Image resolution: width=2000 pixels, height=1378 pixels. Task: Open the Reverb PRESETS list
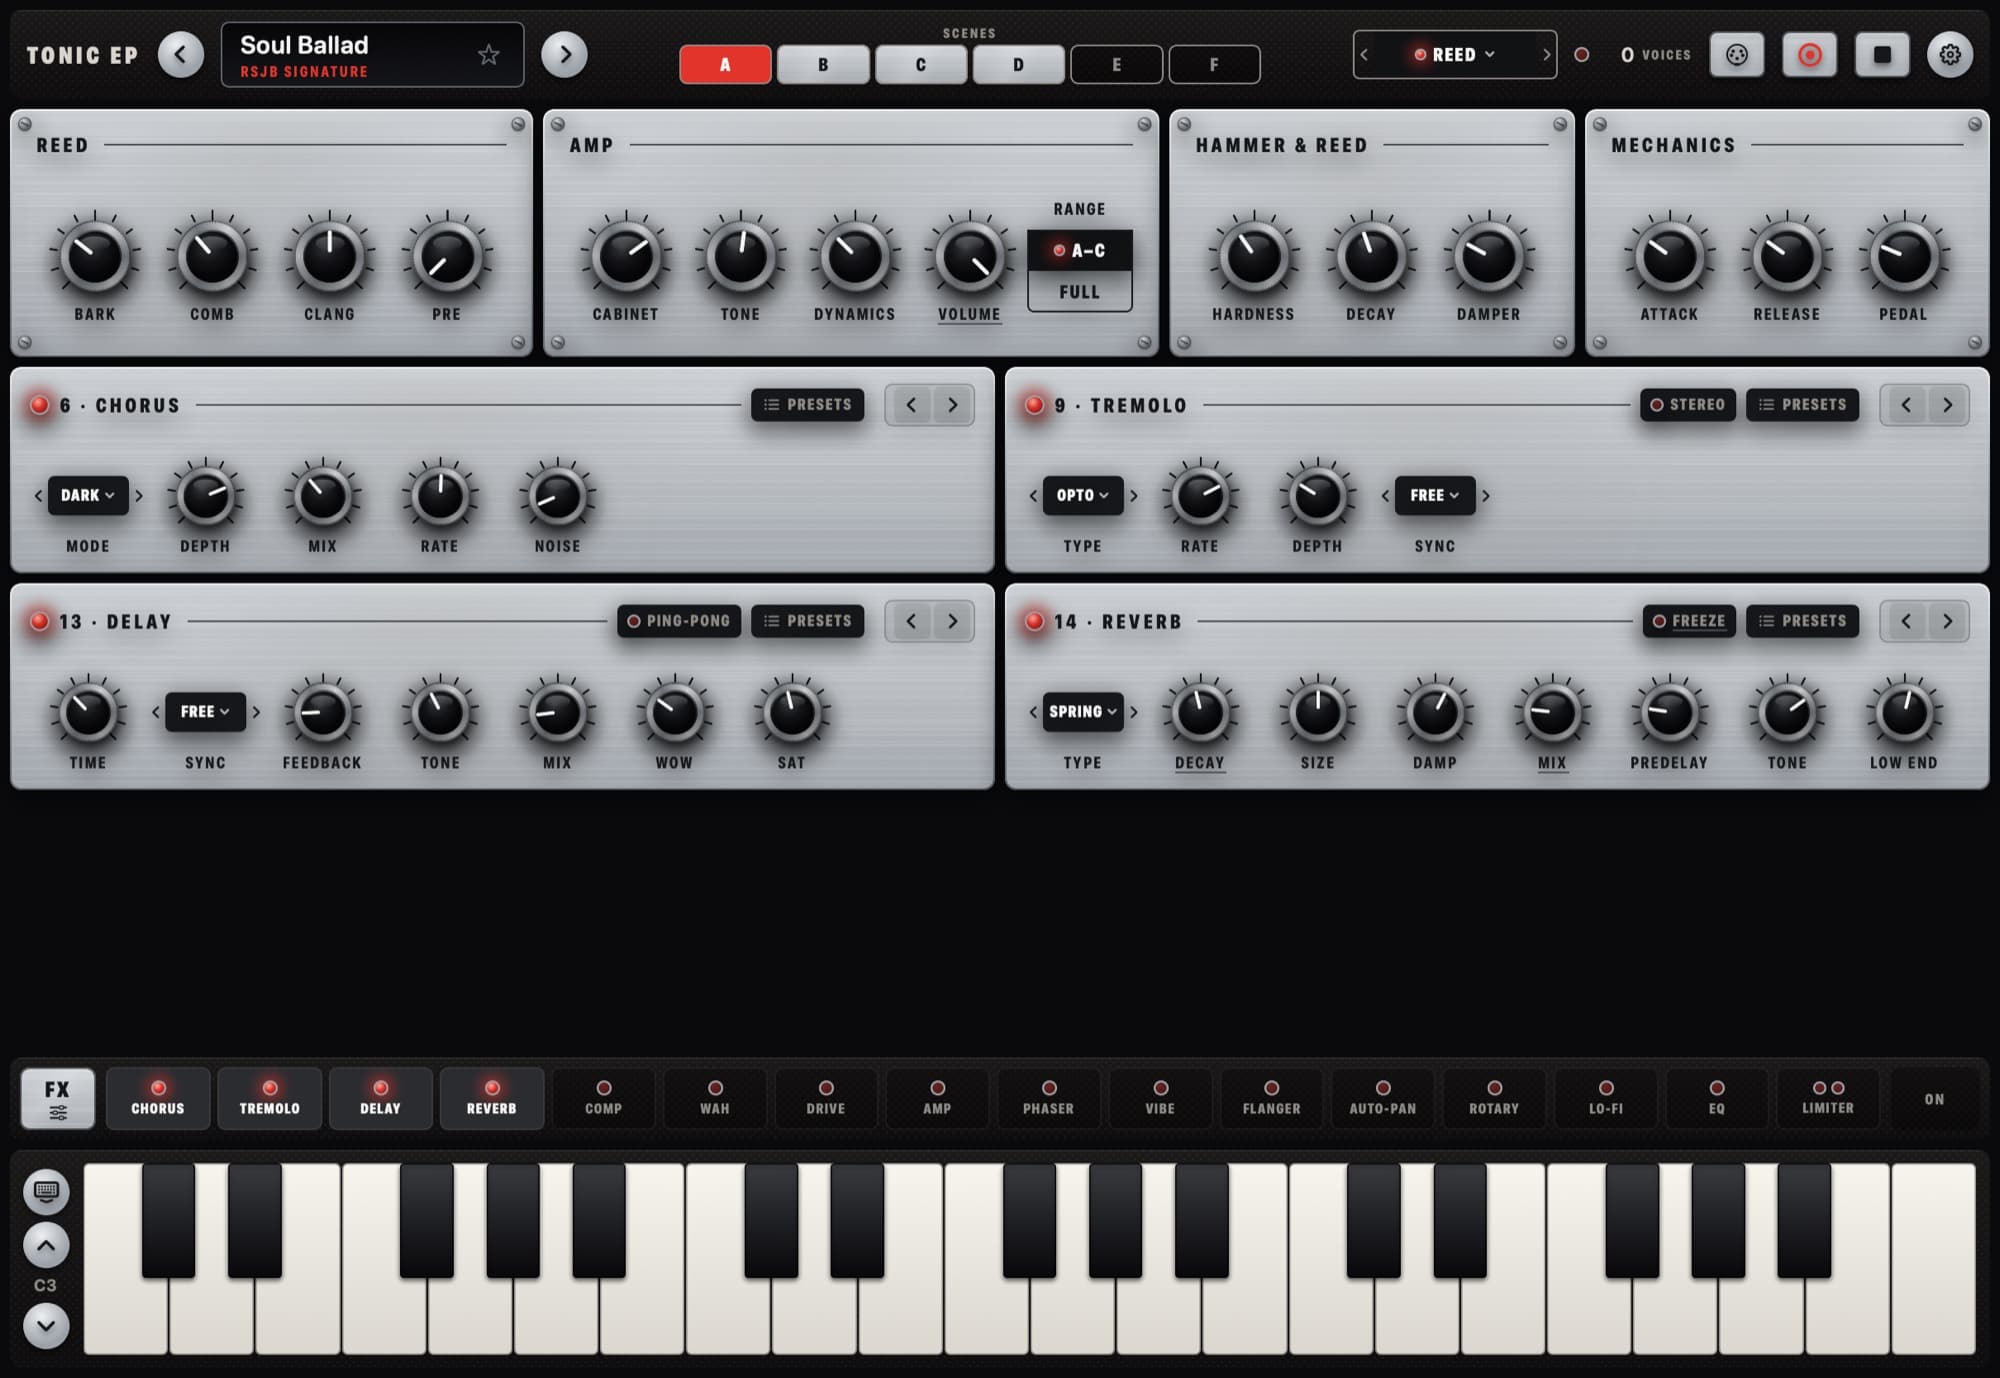1803,621
